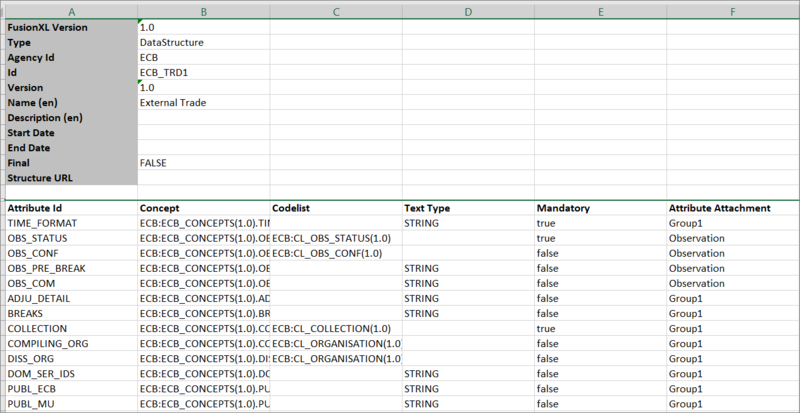Select the empty Structure URL value cell
The width and height of the screenshot is (800, 413).
point(203,178)
